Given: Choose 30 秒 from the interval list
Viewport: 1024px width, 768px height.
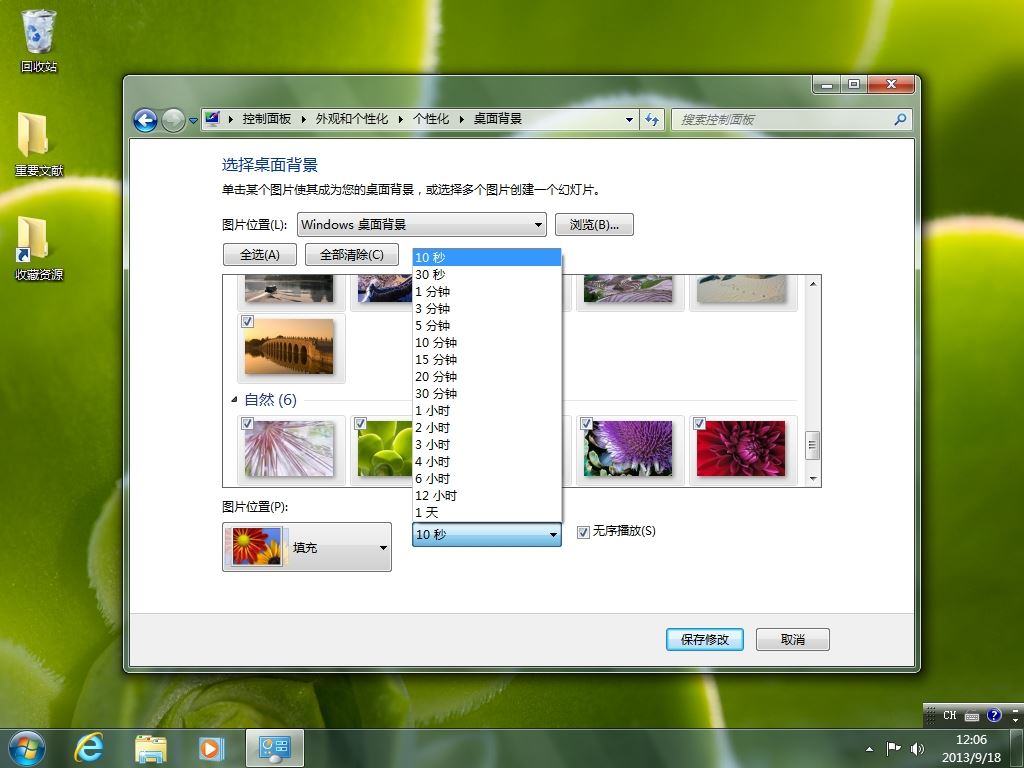Looking at the screenshot, I should (x=487, y=274).
